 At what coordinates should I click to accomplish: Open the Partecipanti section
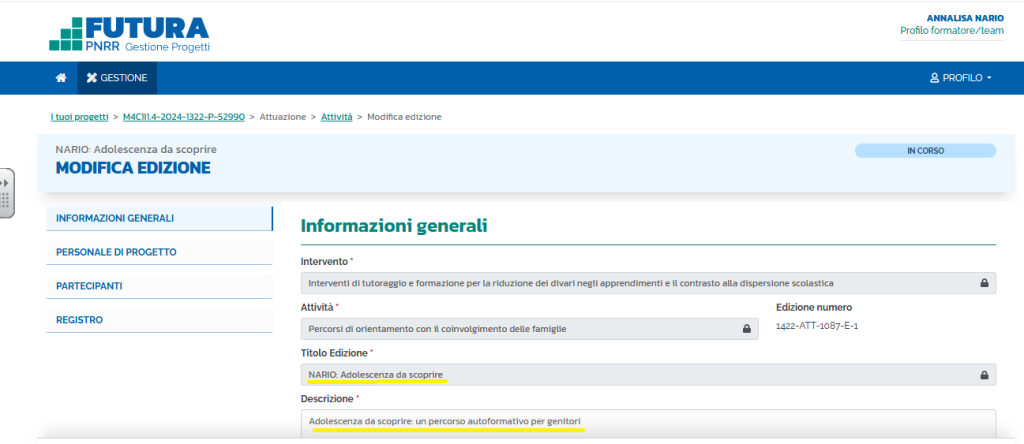pyautogui.click(x=159, y=286)
